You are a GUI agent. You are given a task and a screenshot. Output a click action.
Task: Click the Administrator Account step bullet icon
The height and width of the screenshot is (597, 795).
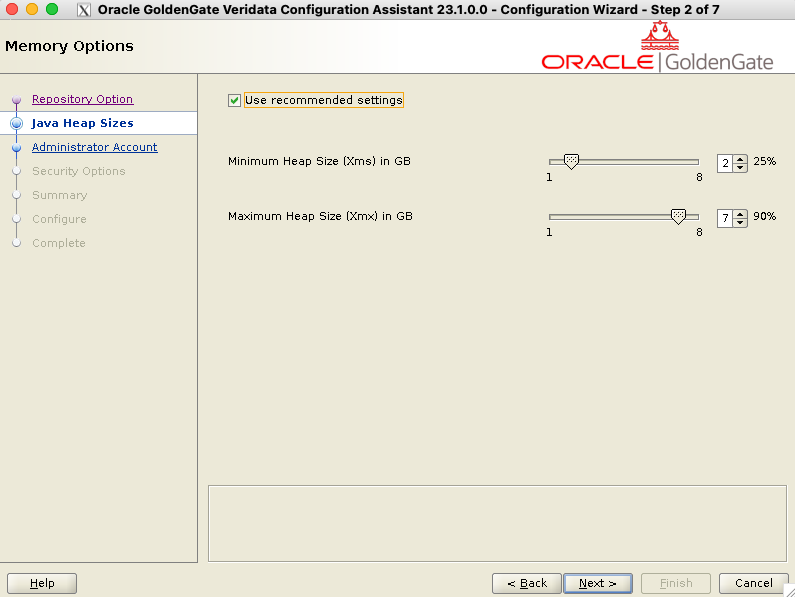tap(16, 148)
